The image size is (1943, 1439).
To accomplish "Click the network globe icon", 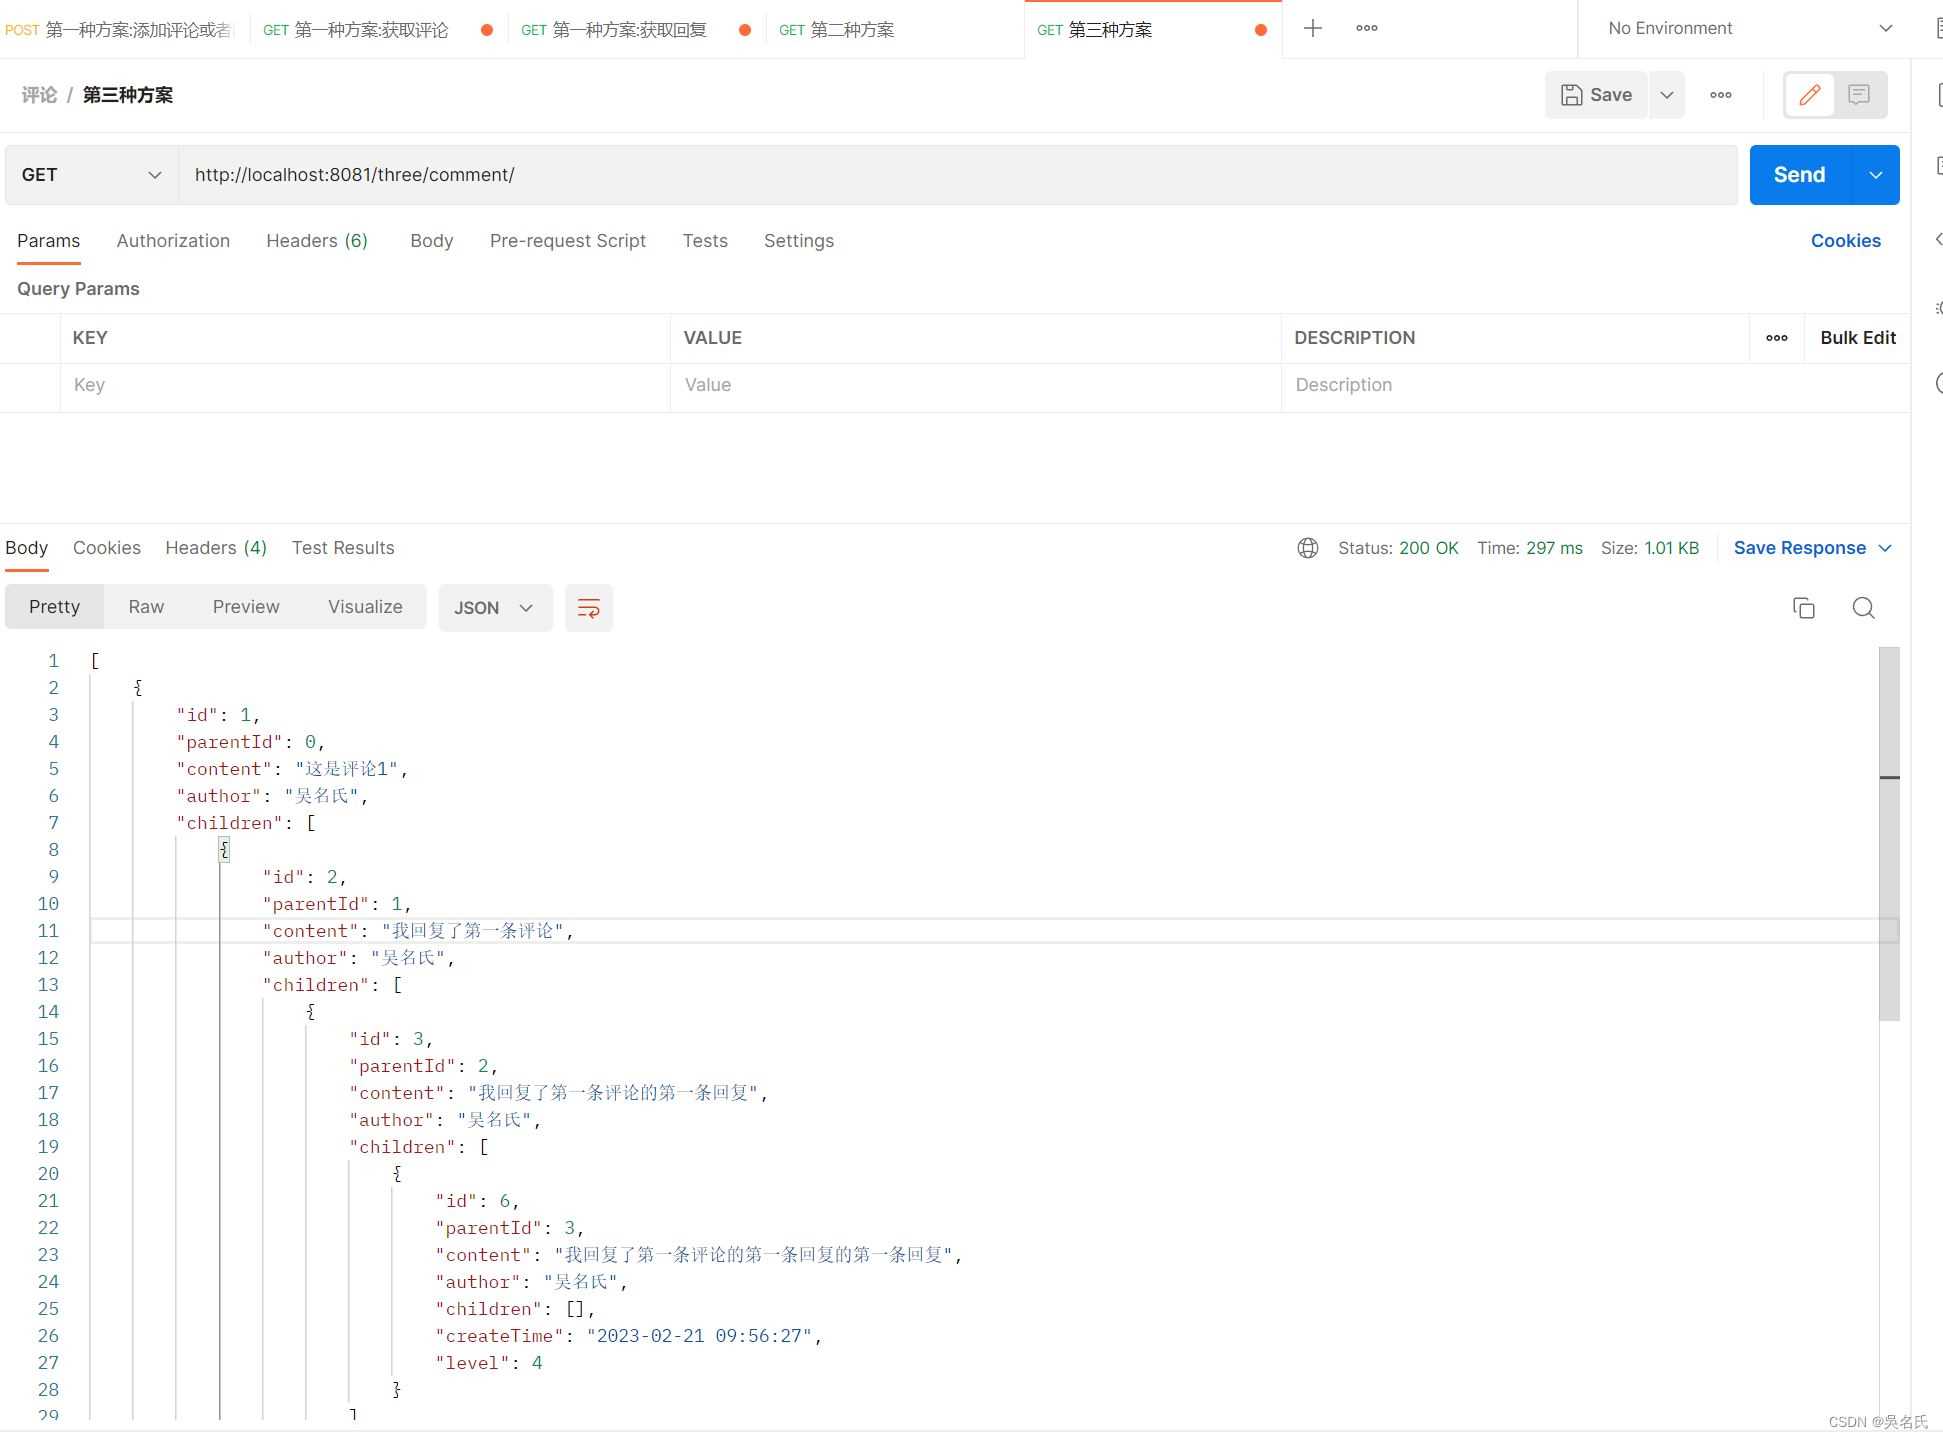I will [1308, 548].
